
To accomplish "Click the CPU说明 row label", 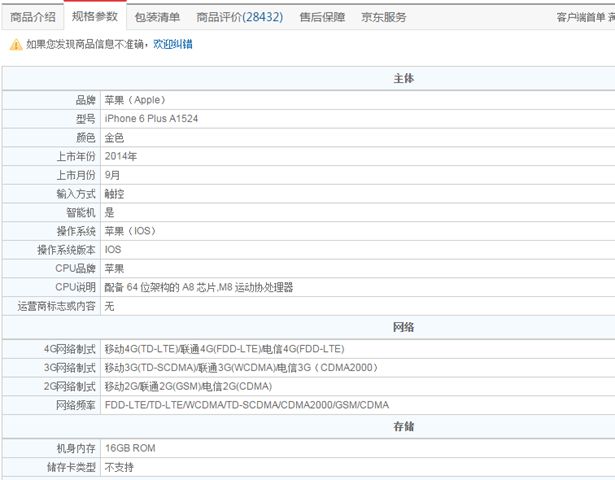I will tap(75, 287).
